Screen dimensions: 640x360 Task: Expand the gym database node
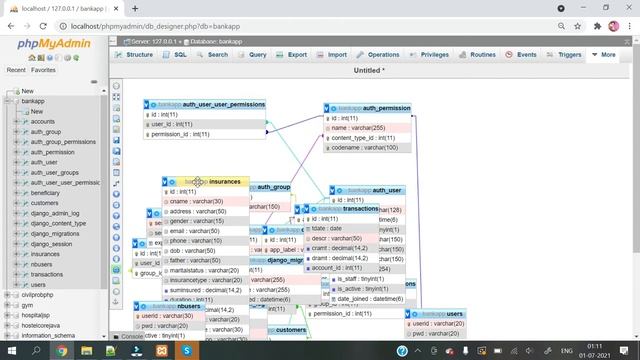[x=7, y=305]
